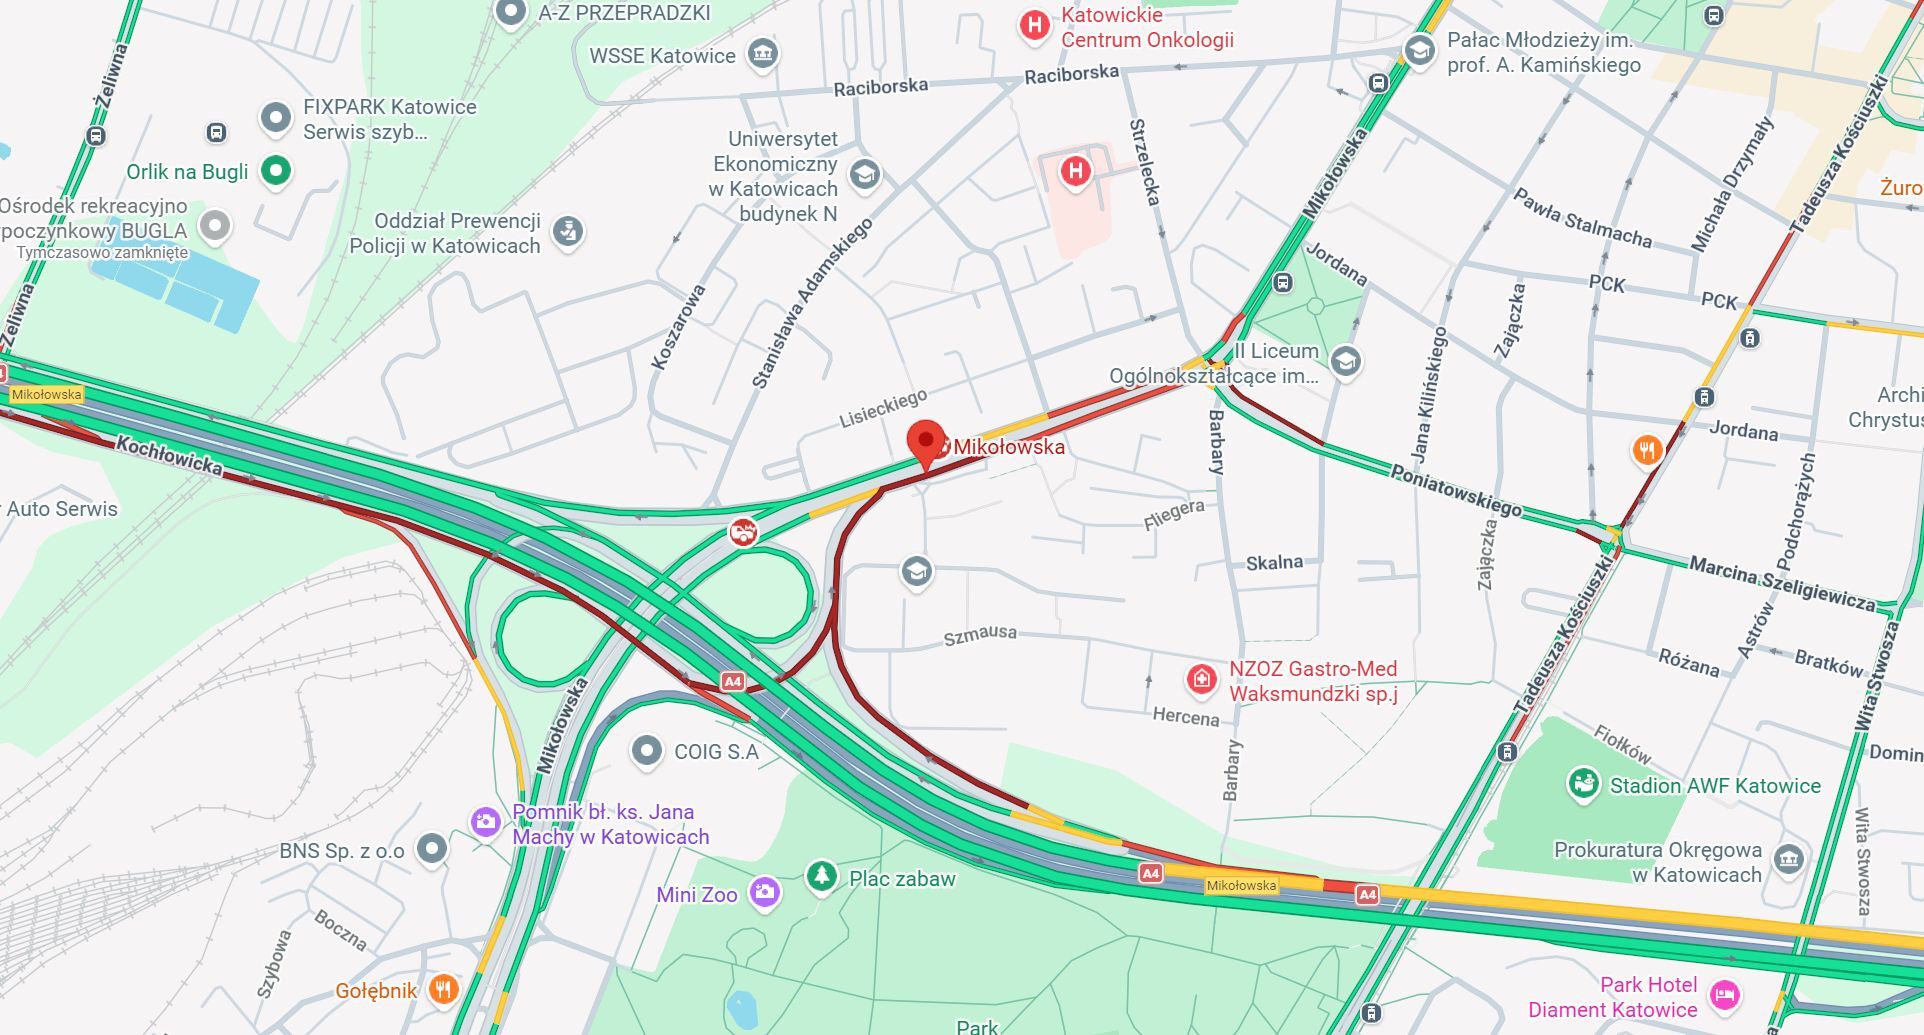Click the Pomnik bł. ks. Jana Machy label

click(611, 824)
